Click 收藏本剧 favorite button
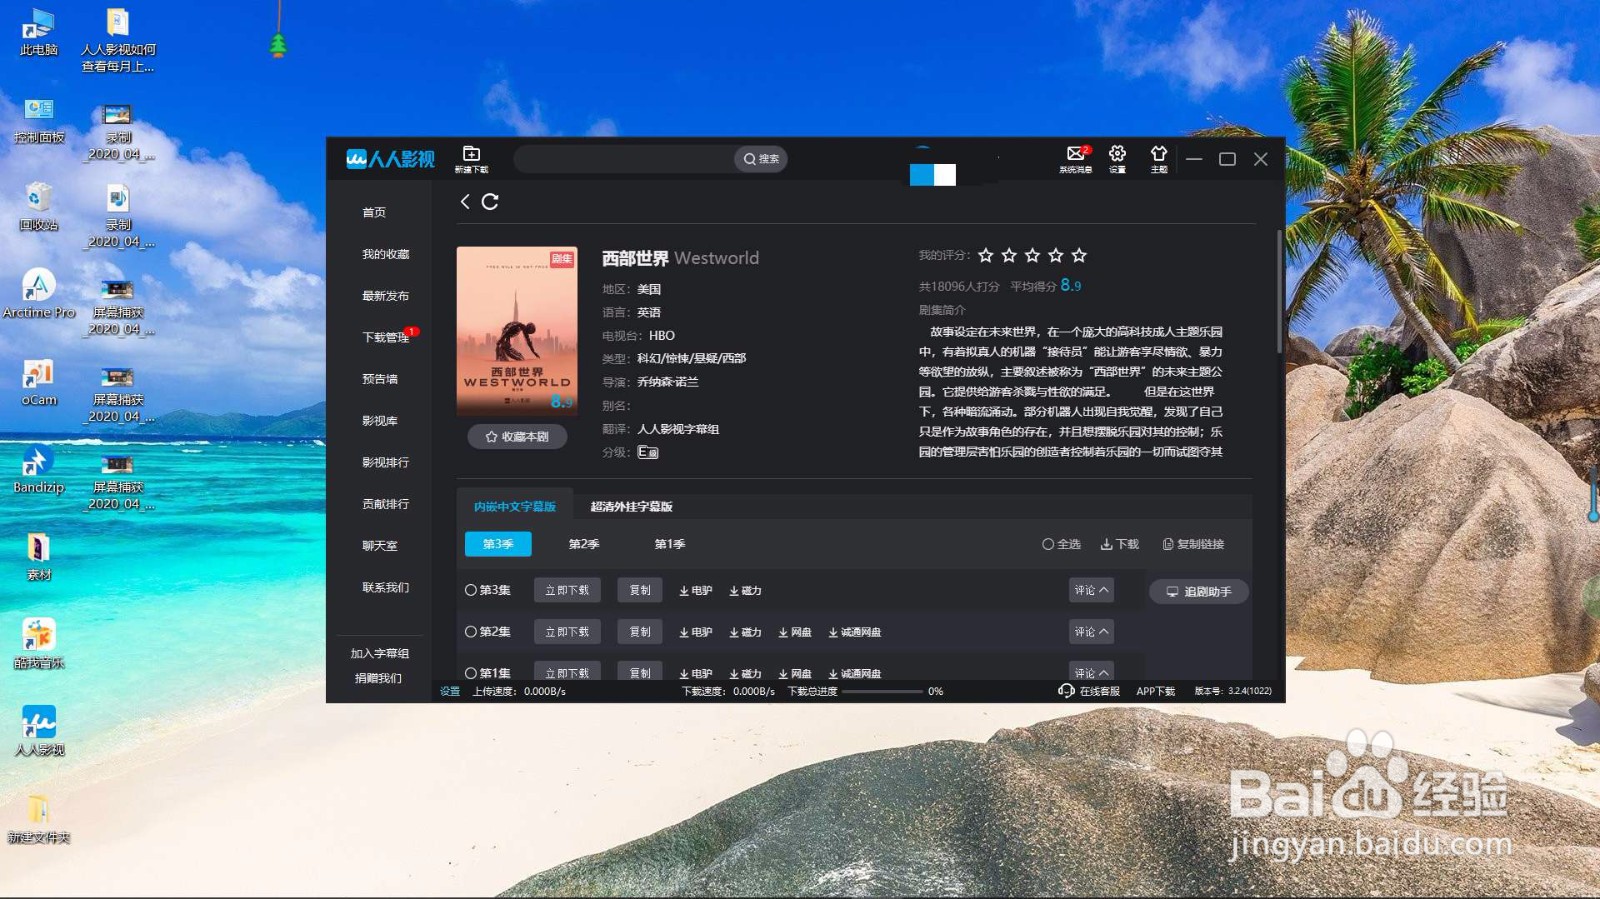This screenshot has height=899, width=1600. pos(517,437)
